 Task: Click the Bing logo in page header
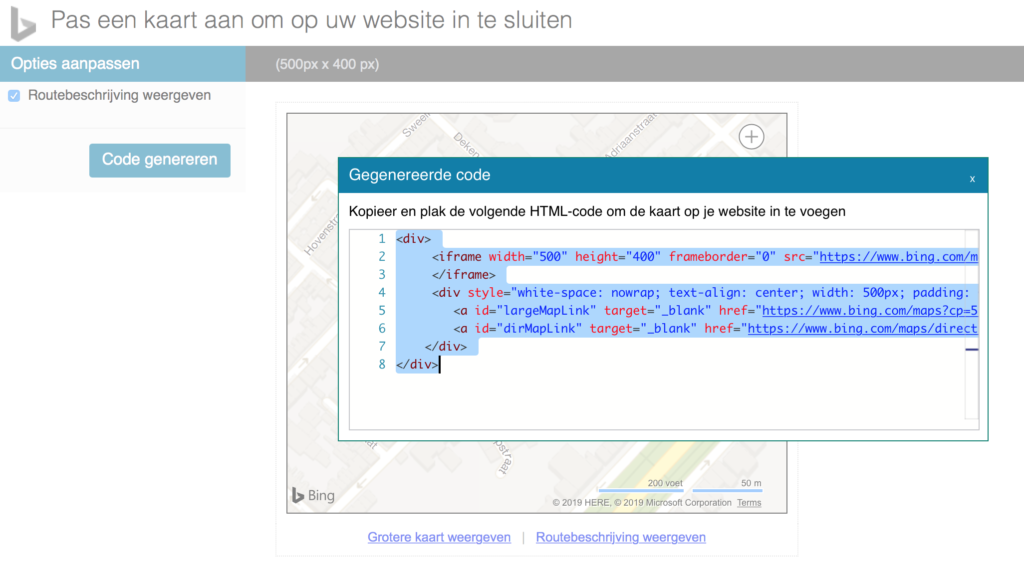pyautogui.click(x=24, y=24)
